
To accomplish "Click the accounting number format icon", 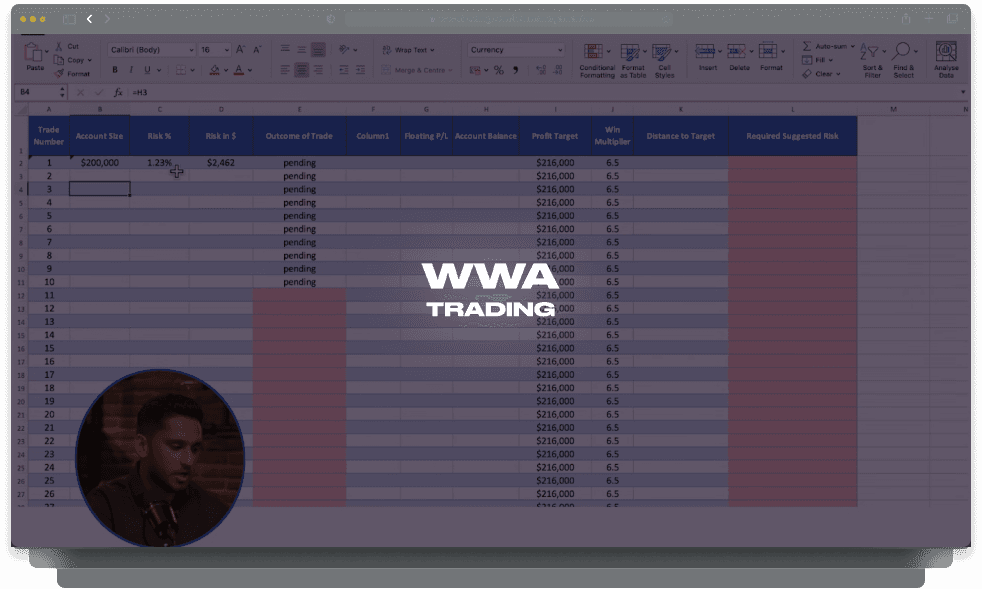I will (475, 70).
